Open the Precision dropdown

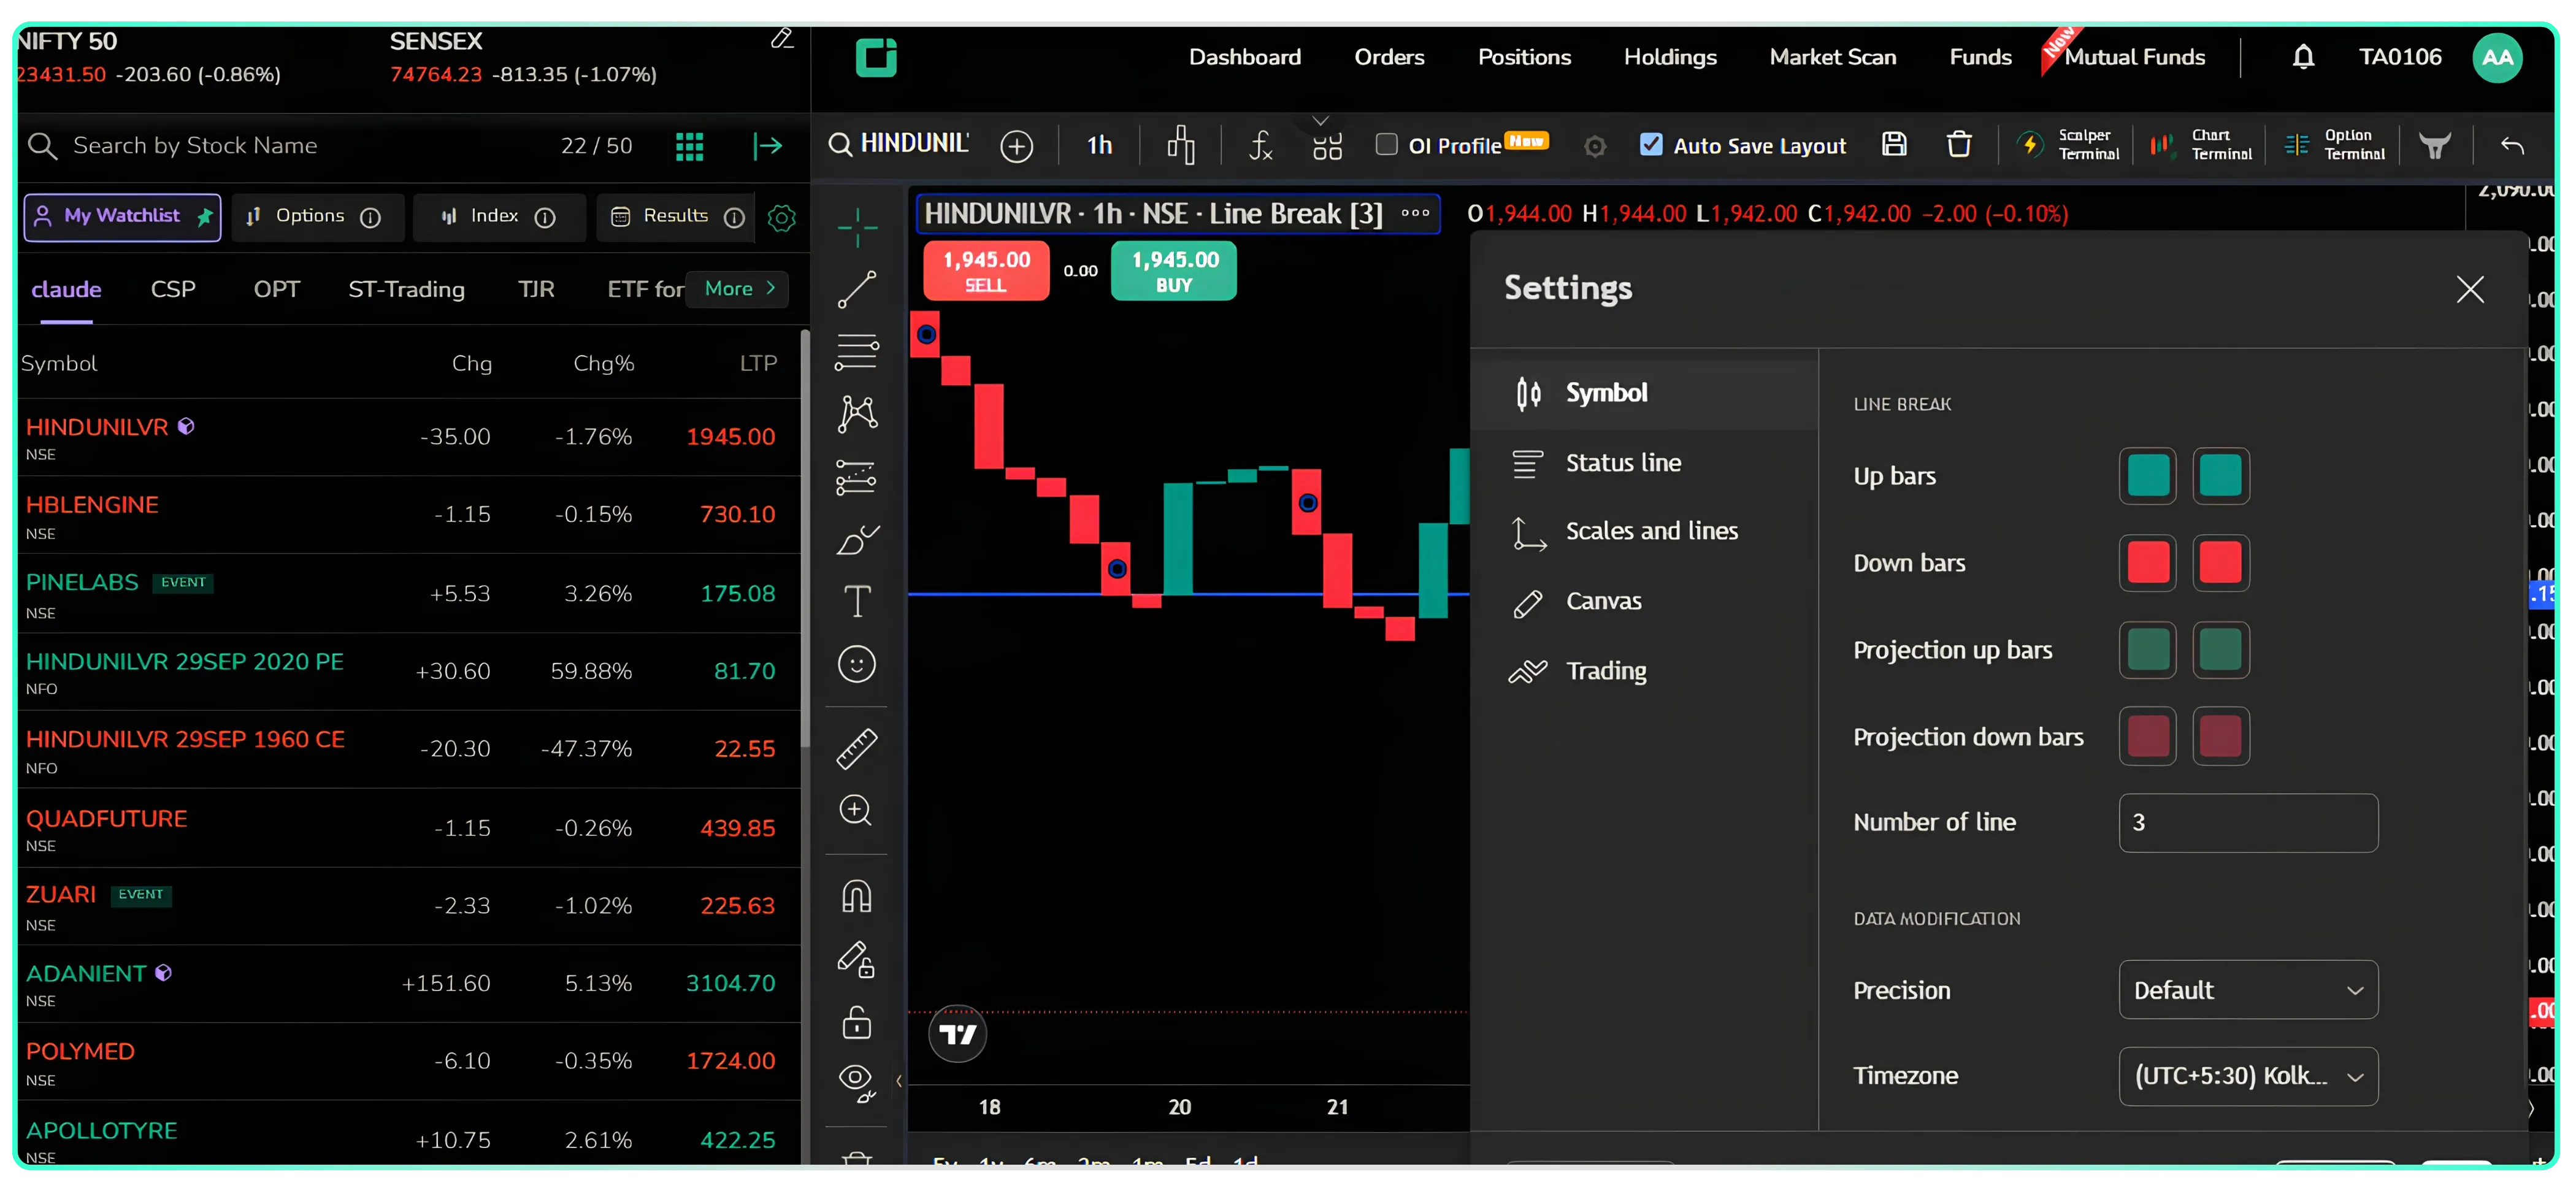(2247, 990)
